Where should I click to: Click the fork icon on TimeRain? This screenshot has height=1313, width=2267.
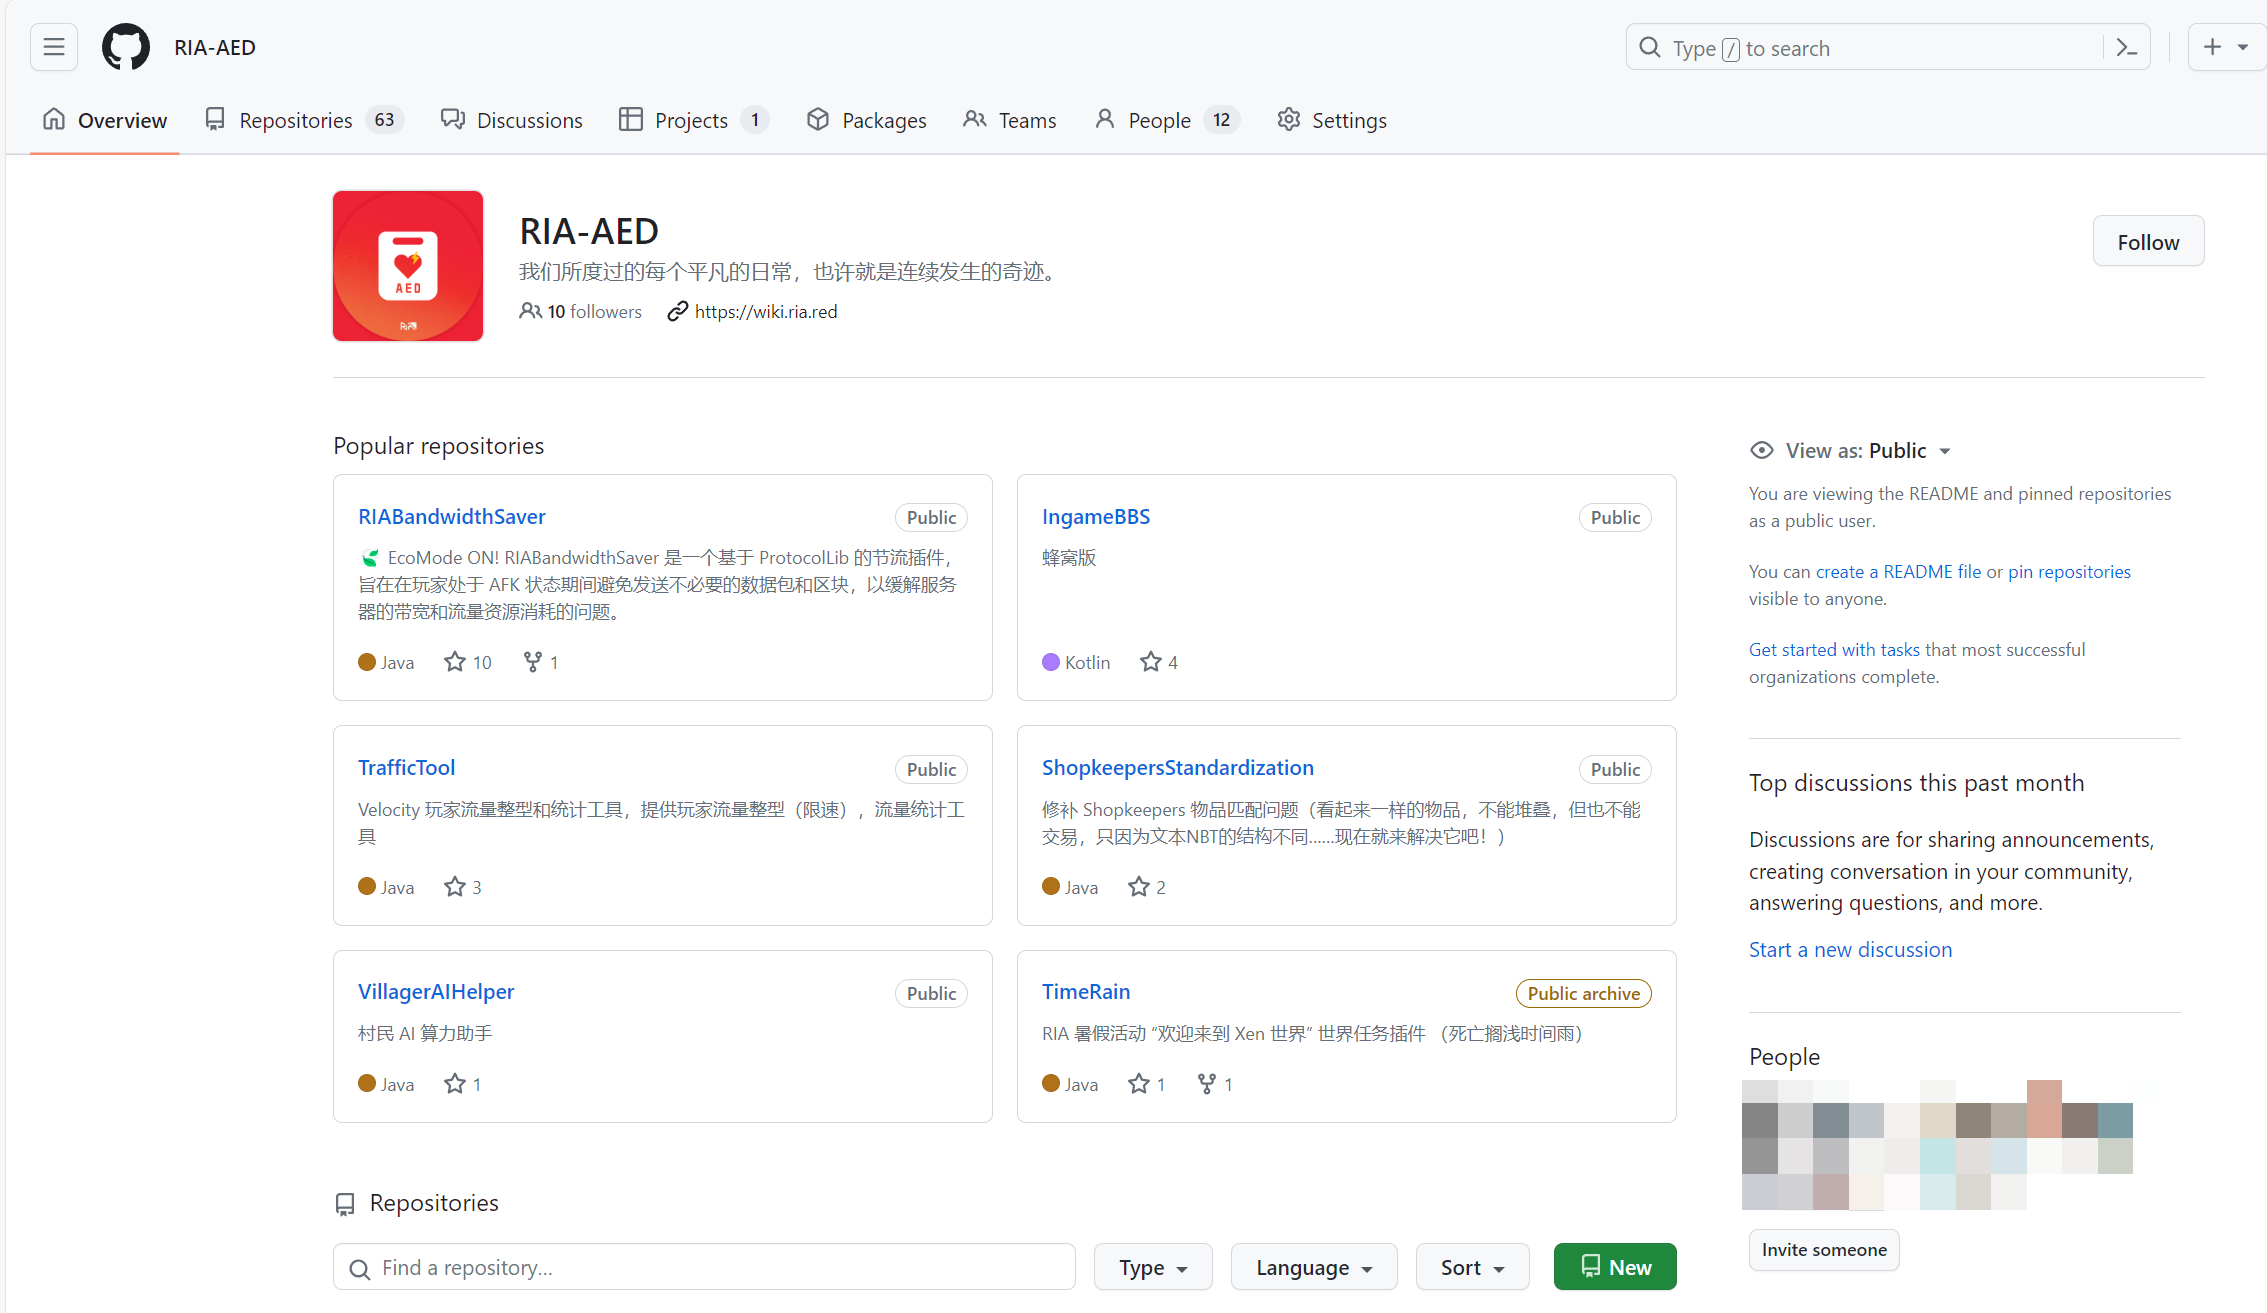pyautogui.click(x=1207, y=1084)
